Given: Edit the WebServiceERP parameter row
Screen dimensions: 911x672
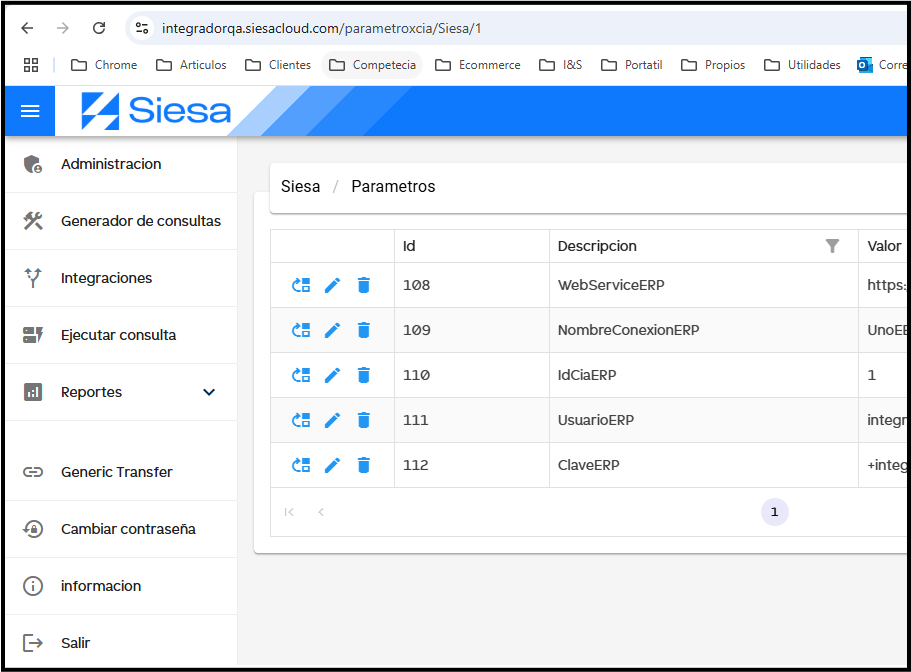Looking at the screenshot, I should coord(333,285).
